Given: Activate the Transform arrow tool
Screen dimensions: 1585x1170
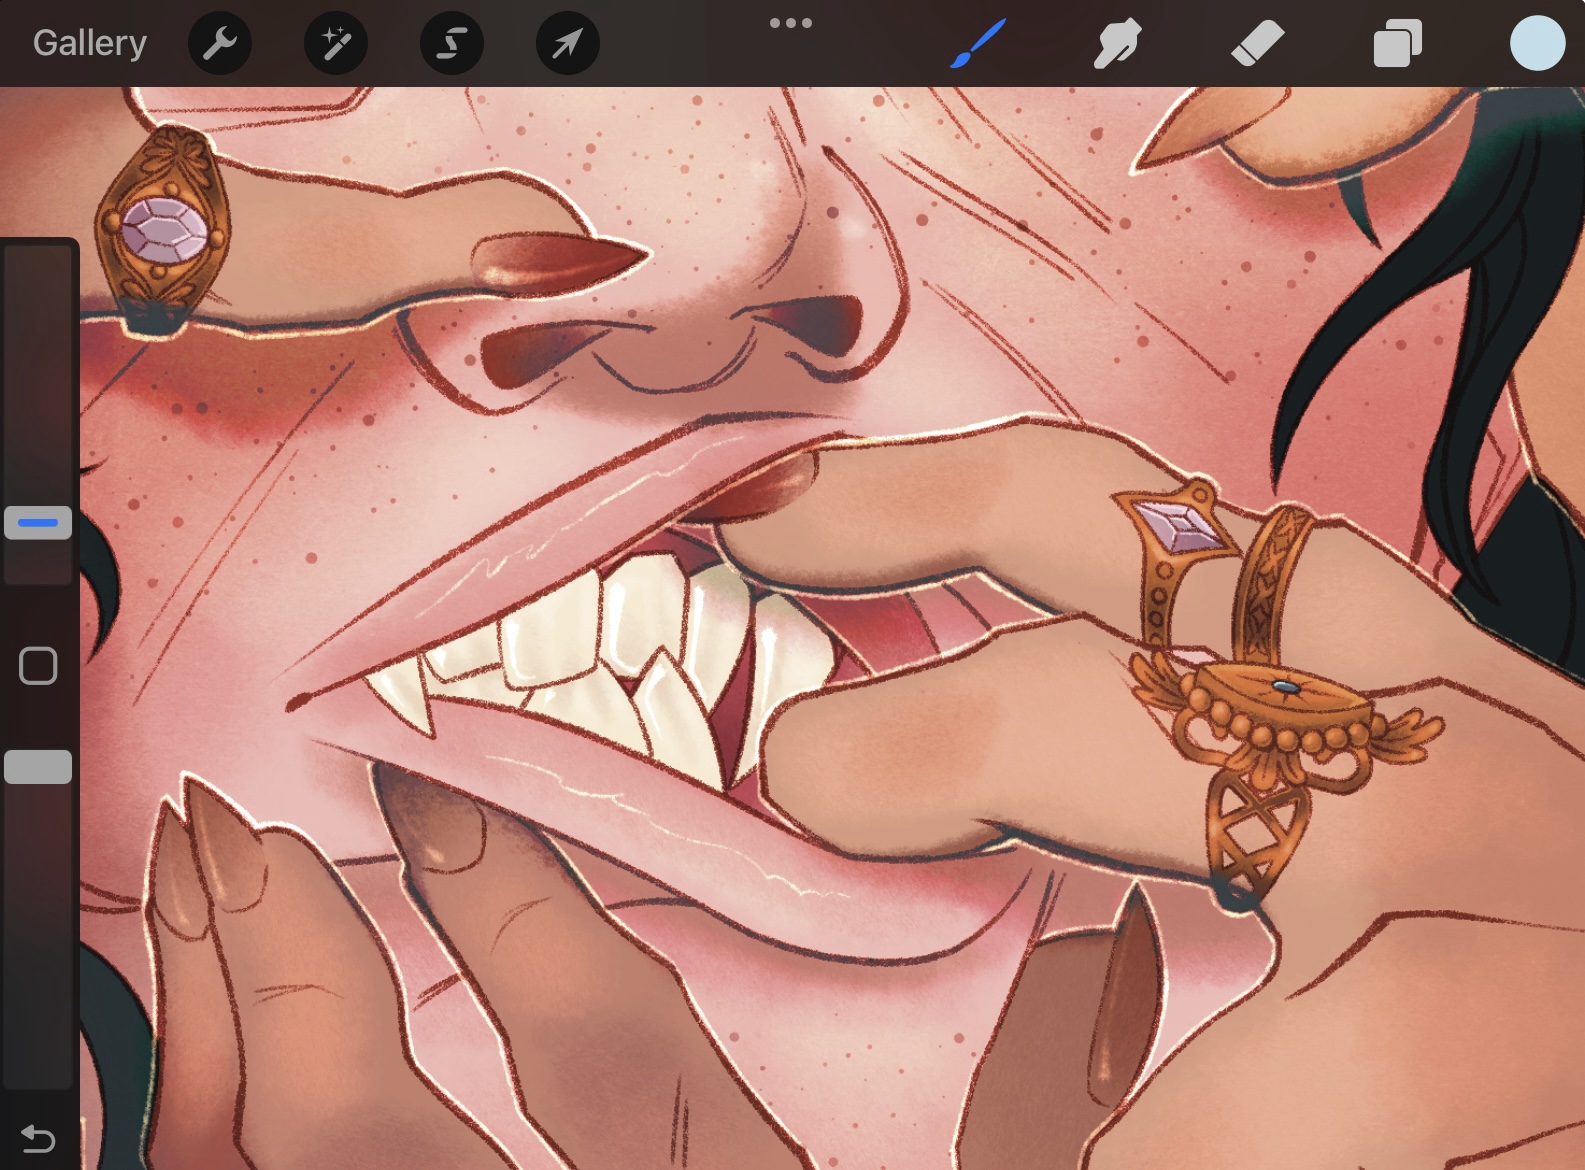Looking at the screenshot, I should pos(568,43).
